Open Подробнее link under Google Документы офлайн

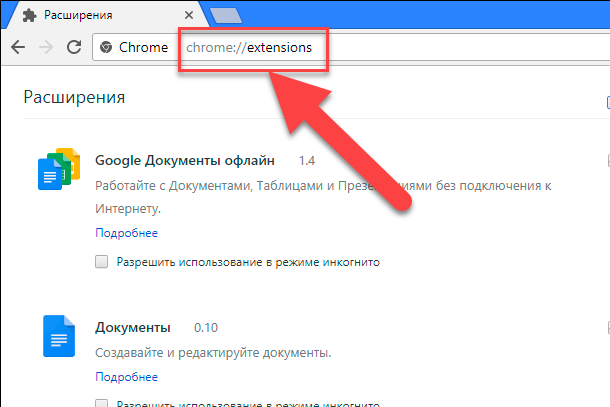126,233
